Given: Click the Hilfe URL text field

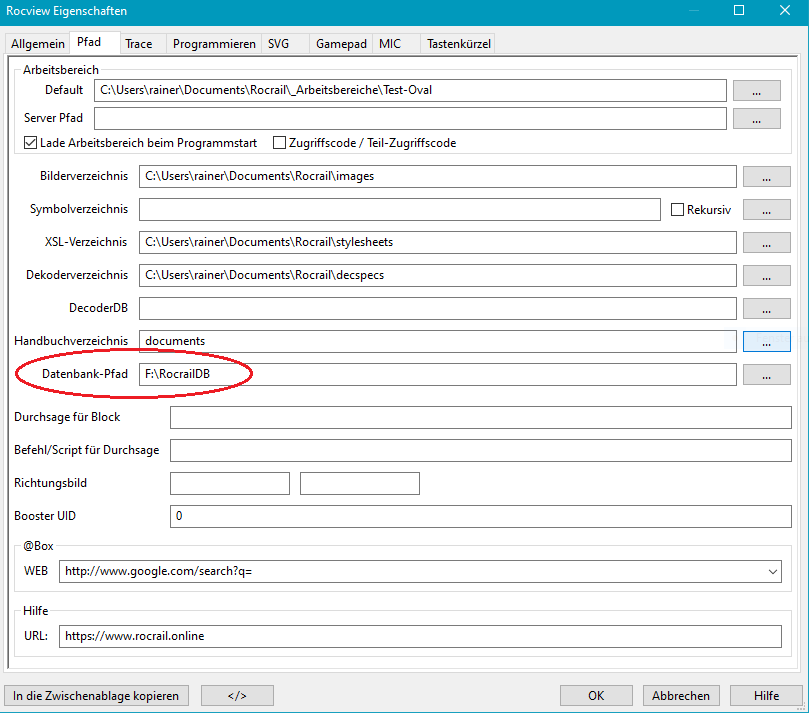Looking at the screenshot, I should click(420, 636).
